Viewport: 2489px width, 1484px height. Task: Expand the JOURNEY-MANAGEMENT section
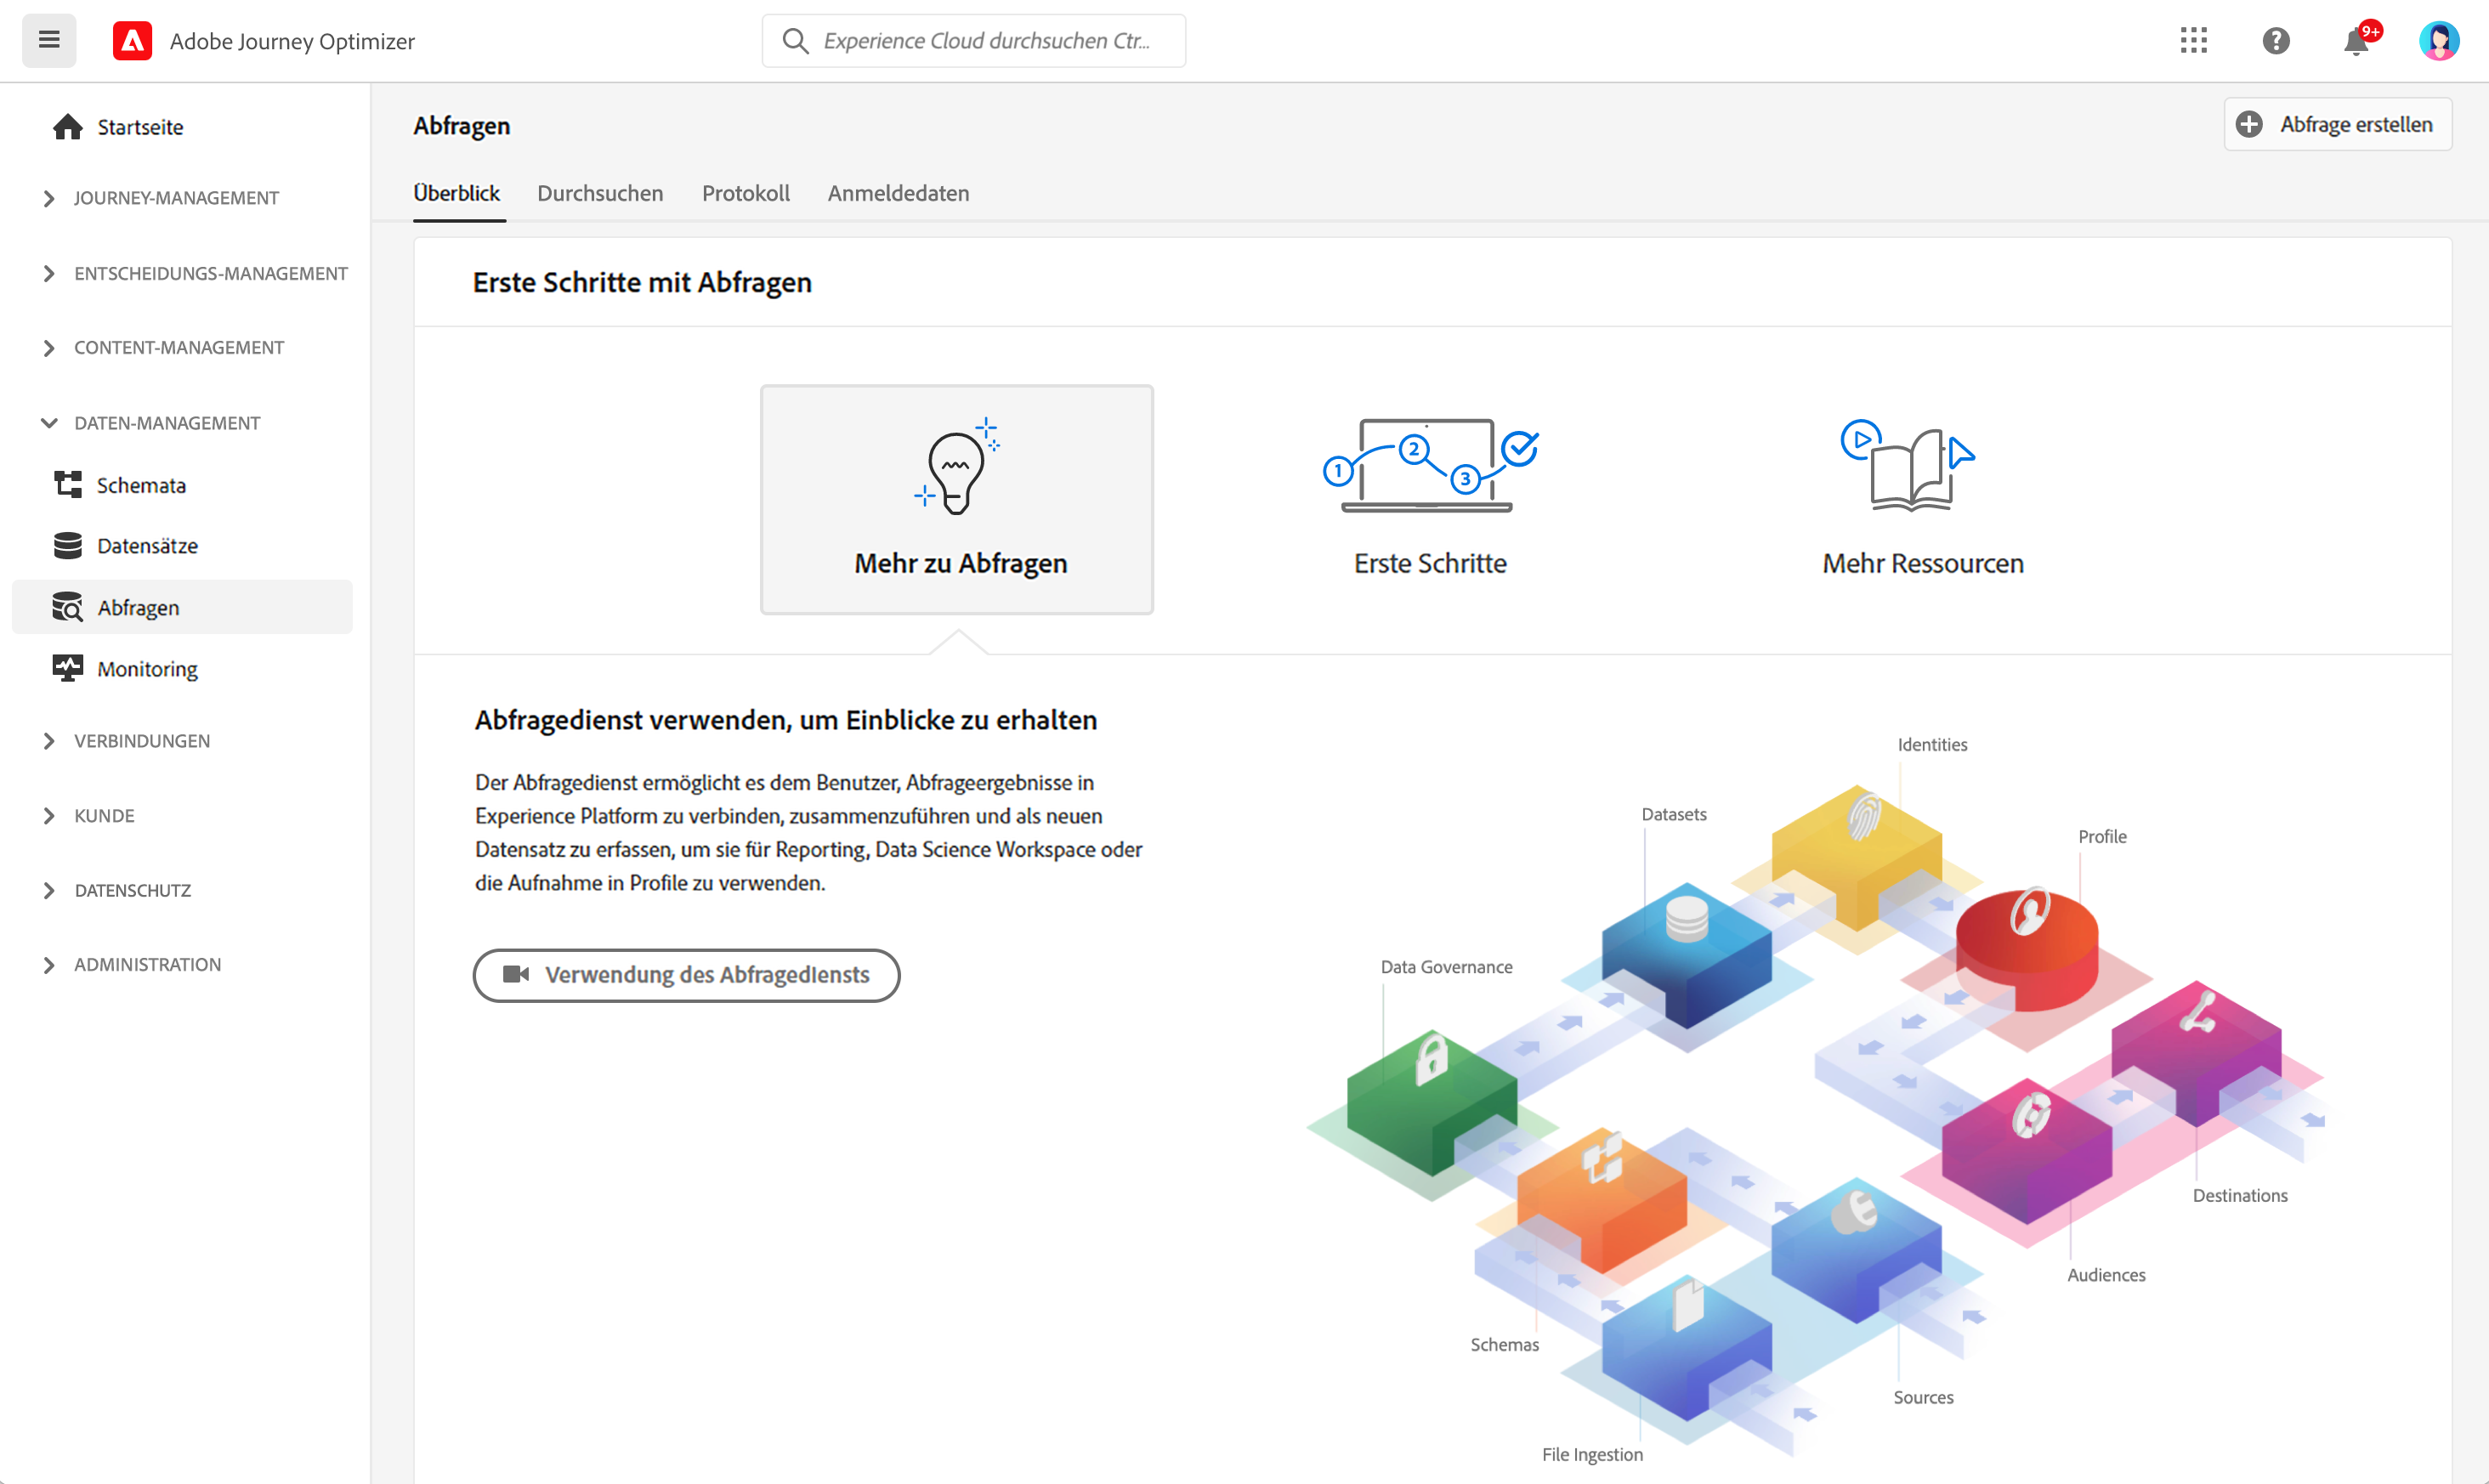coord(176,198)
